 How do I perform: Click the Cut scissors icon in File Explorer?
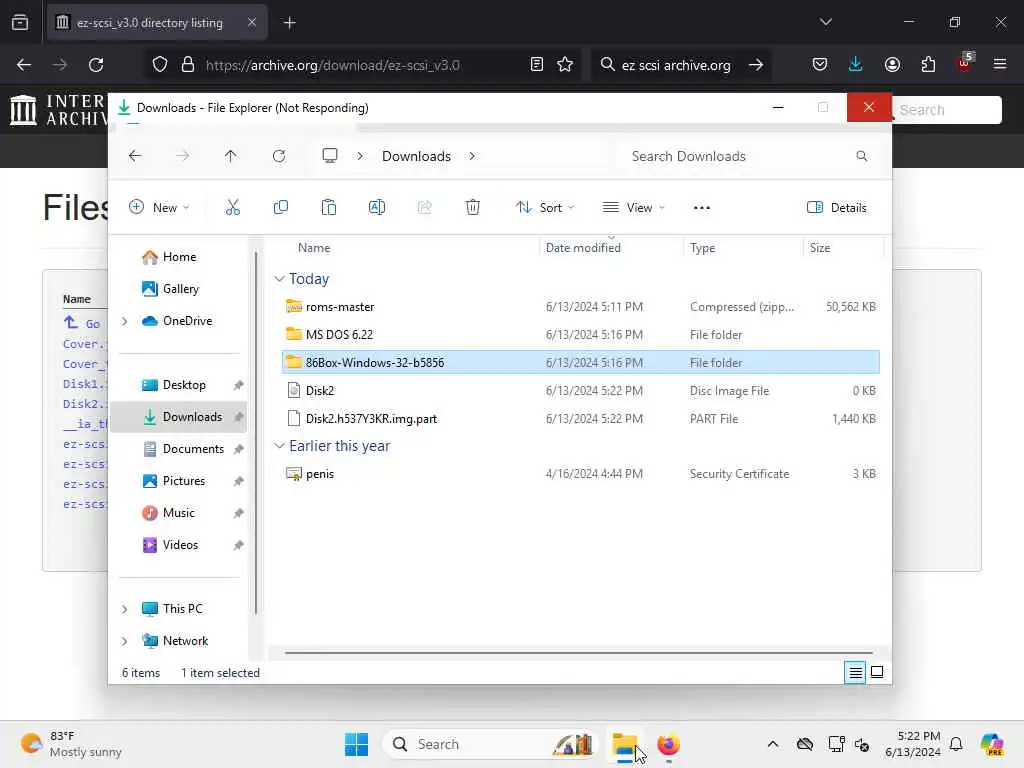click(x=232, y=208)
